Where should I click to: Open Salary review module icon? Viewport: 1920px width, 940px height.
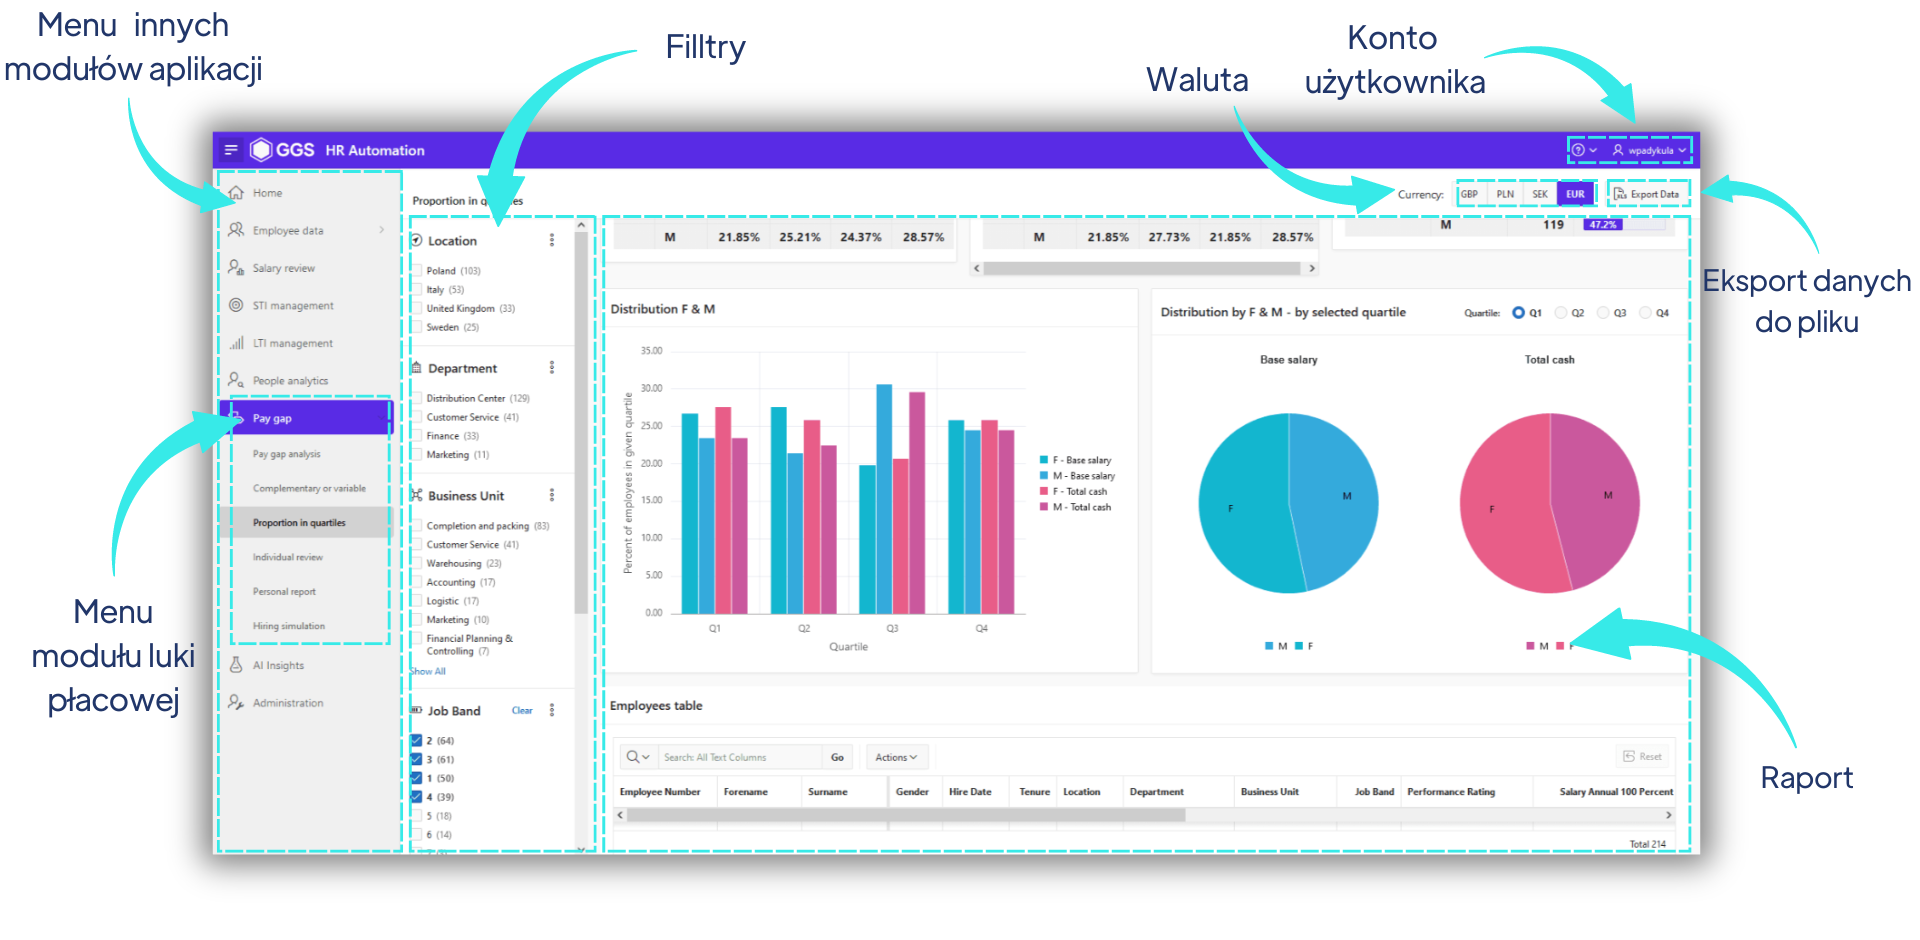coord(236,268)
